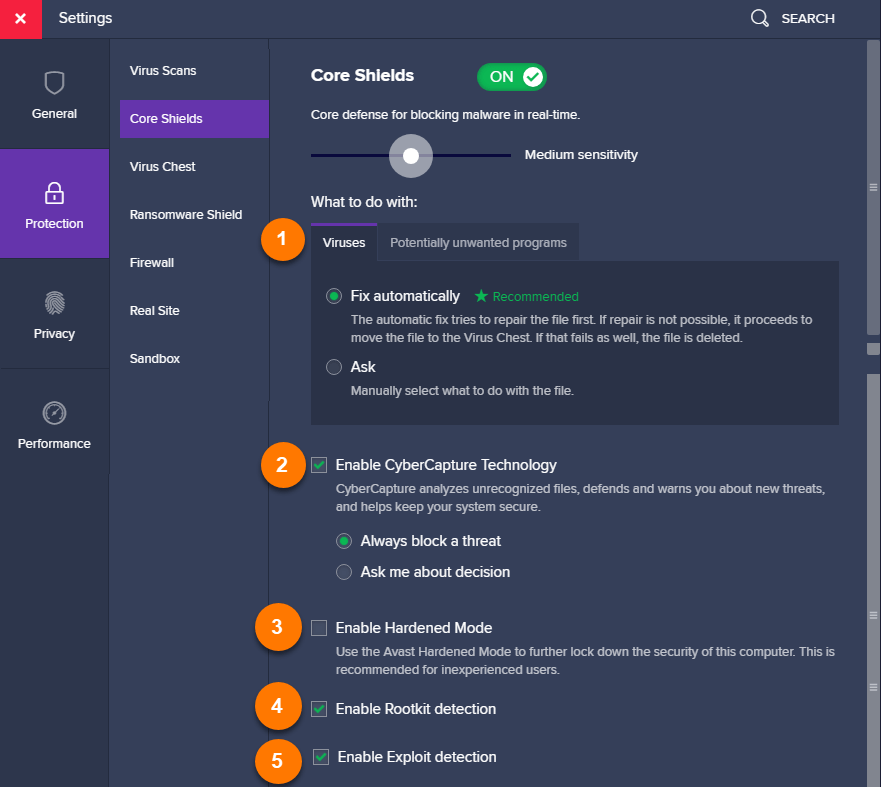
Task: Click the SEARCH label in header
Action: [x=807, y=19]
